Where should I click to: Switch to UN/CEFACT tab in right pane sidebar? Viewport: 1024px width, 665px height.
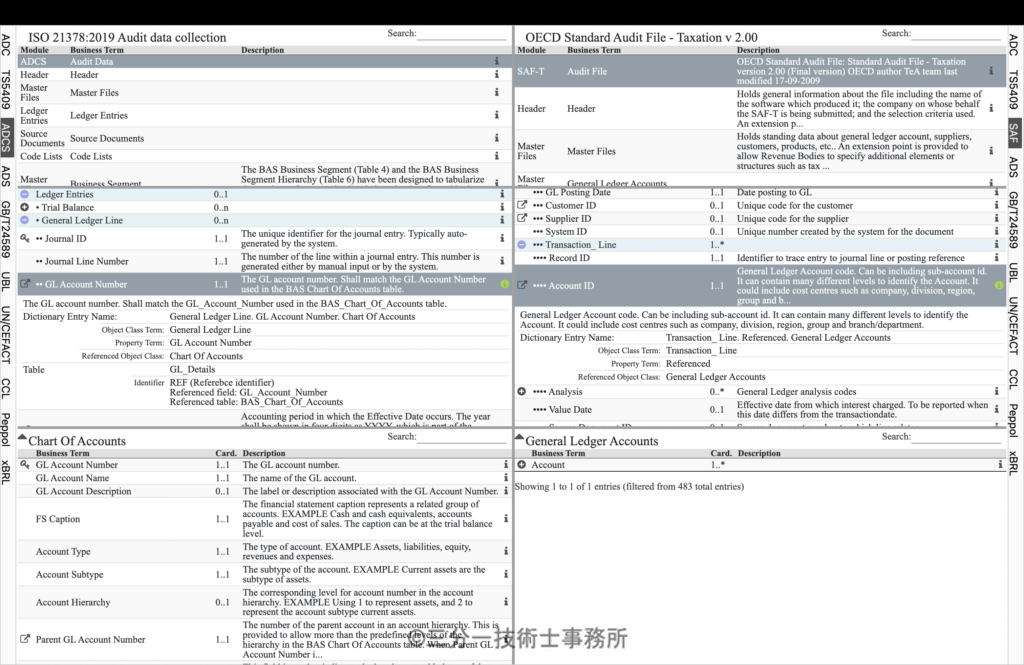click(1013, 326)
